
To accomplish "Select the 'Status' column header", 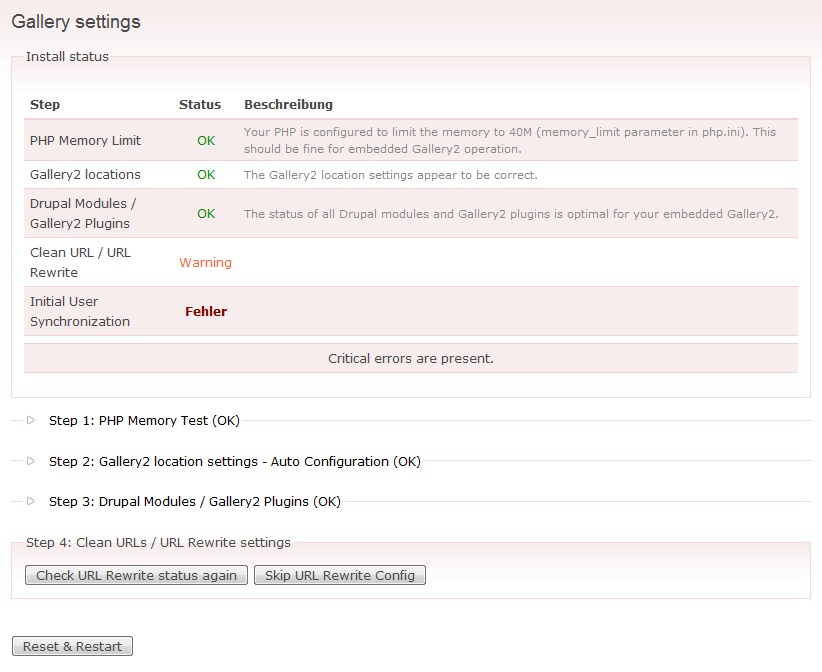I will 200,105.
